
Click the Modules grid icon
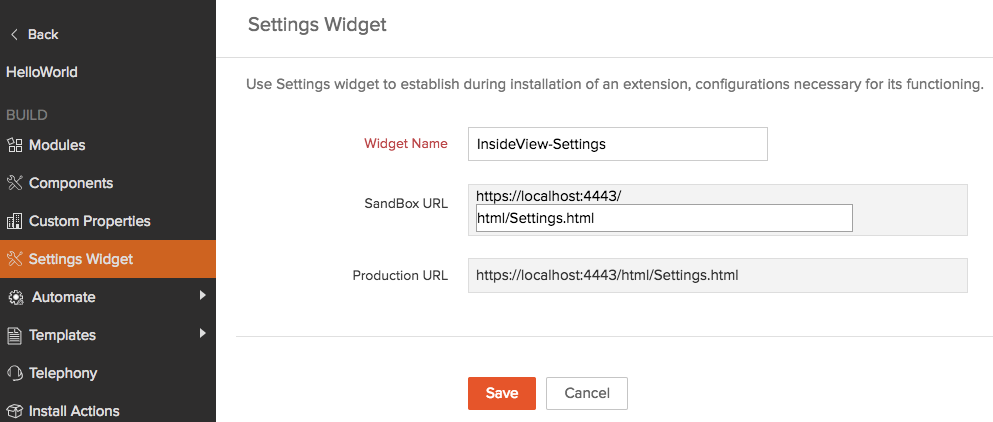(x=14, y=146)
